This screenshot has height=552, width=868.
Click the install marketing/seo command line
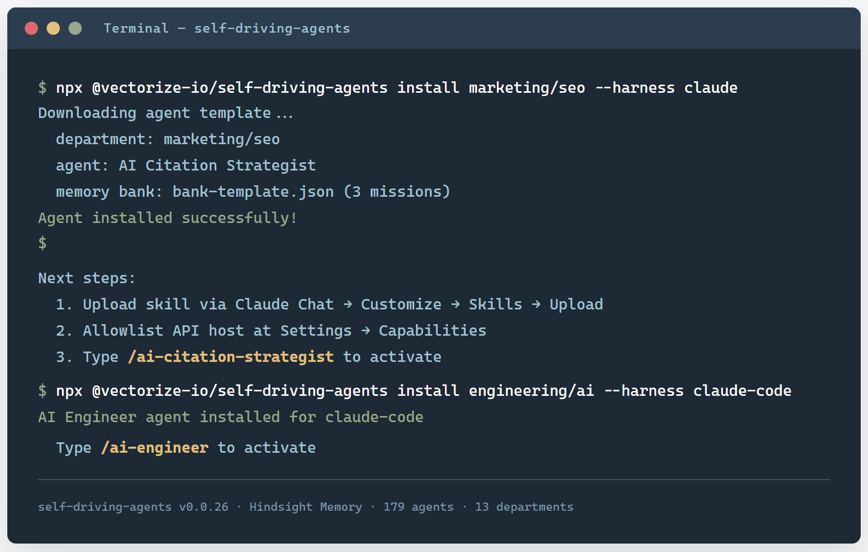(x=388, y=87)
